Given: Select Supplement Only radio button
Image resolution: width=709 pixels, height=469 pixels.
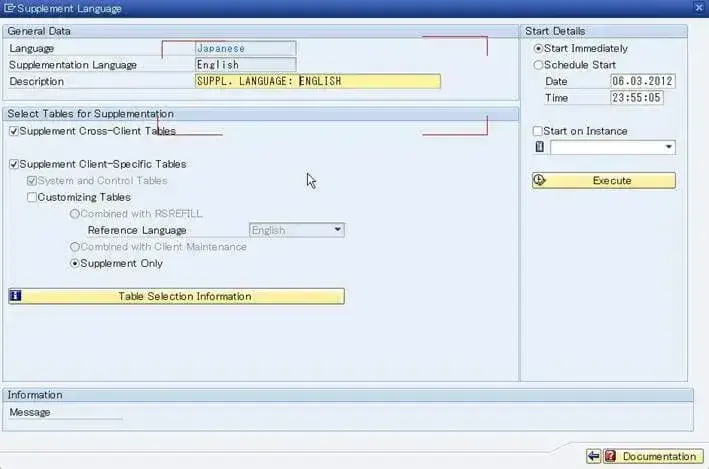Looking at the screenshot, I should tap(75, 263).
